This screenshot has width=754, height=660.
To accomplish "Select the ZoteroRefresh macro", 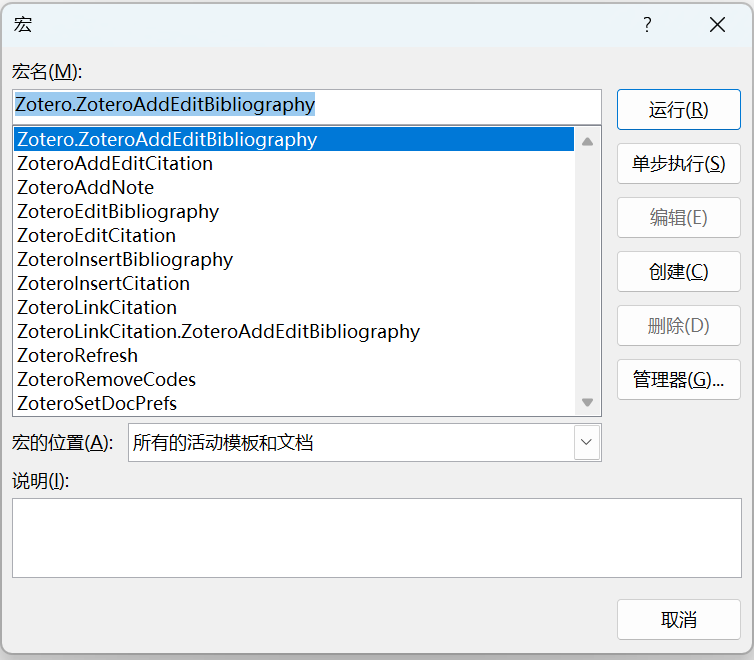I will point(294,356).
